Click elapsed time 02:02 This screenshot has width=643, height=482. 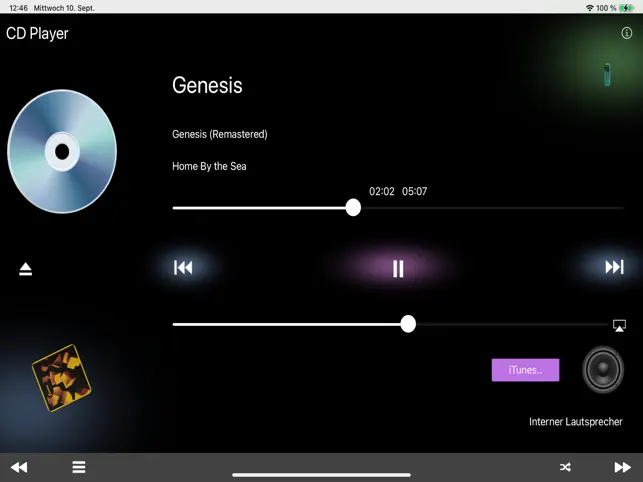382,192
